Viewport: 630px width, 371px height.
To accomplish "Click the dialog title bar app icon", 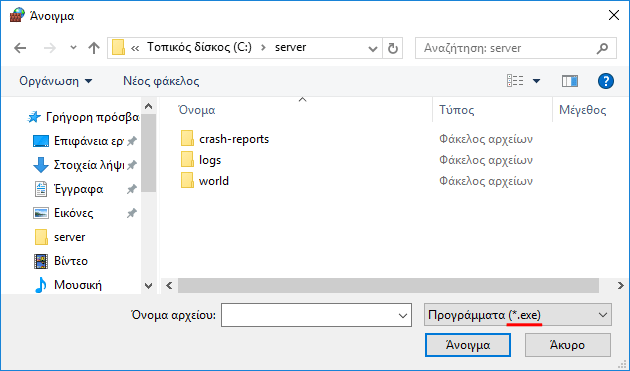I will point(17,15).
